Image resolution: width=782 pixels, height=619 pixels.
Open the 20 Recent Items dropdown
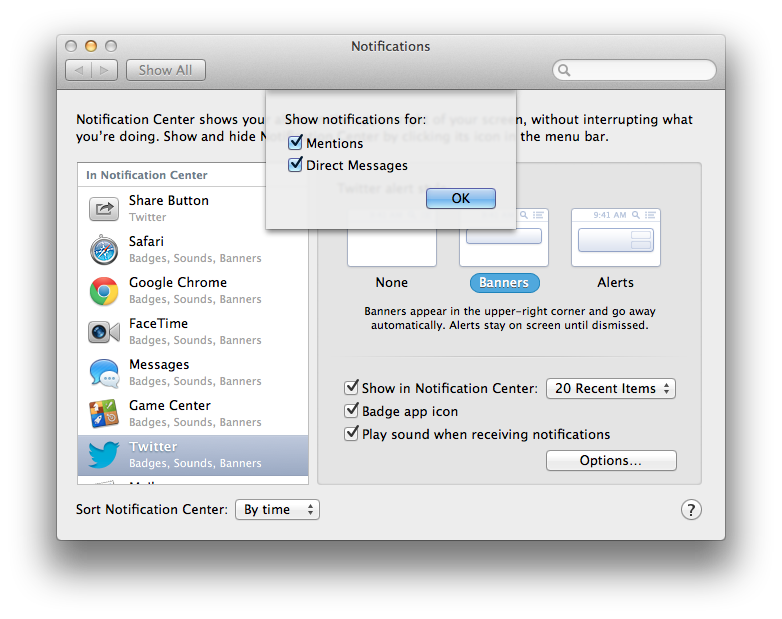611,389
